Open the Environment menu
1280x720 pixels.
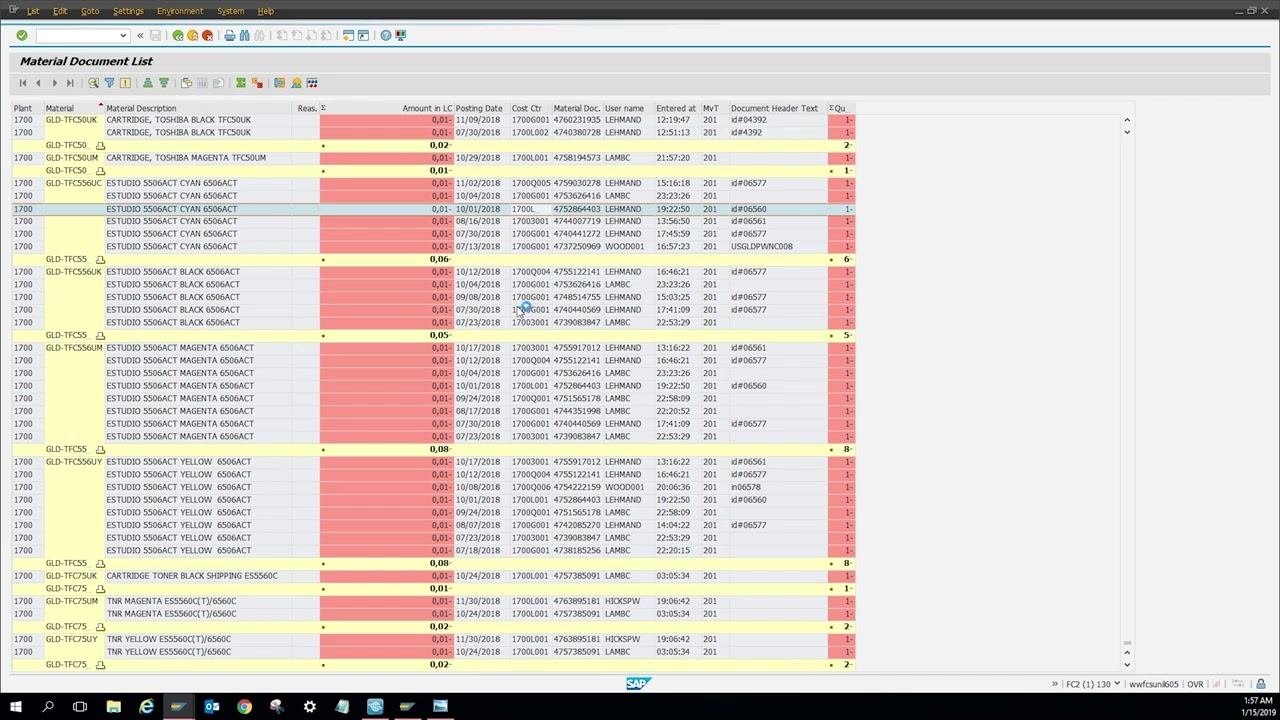pyautogui.click(x=180, y=11)
